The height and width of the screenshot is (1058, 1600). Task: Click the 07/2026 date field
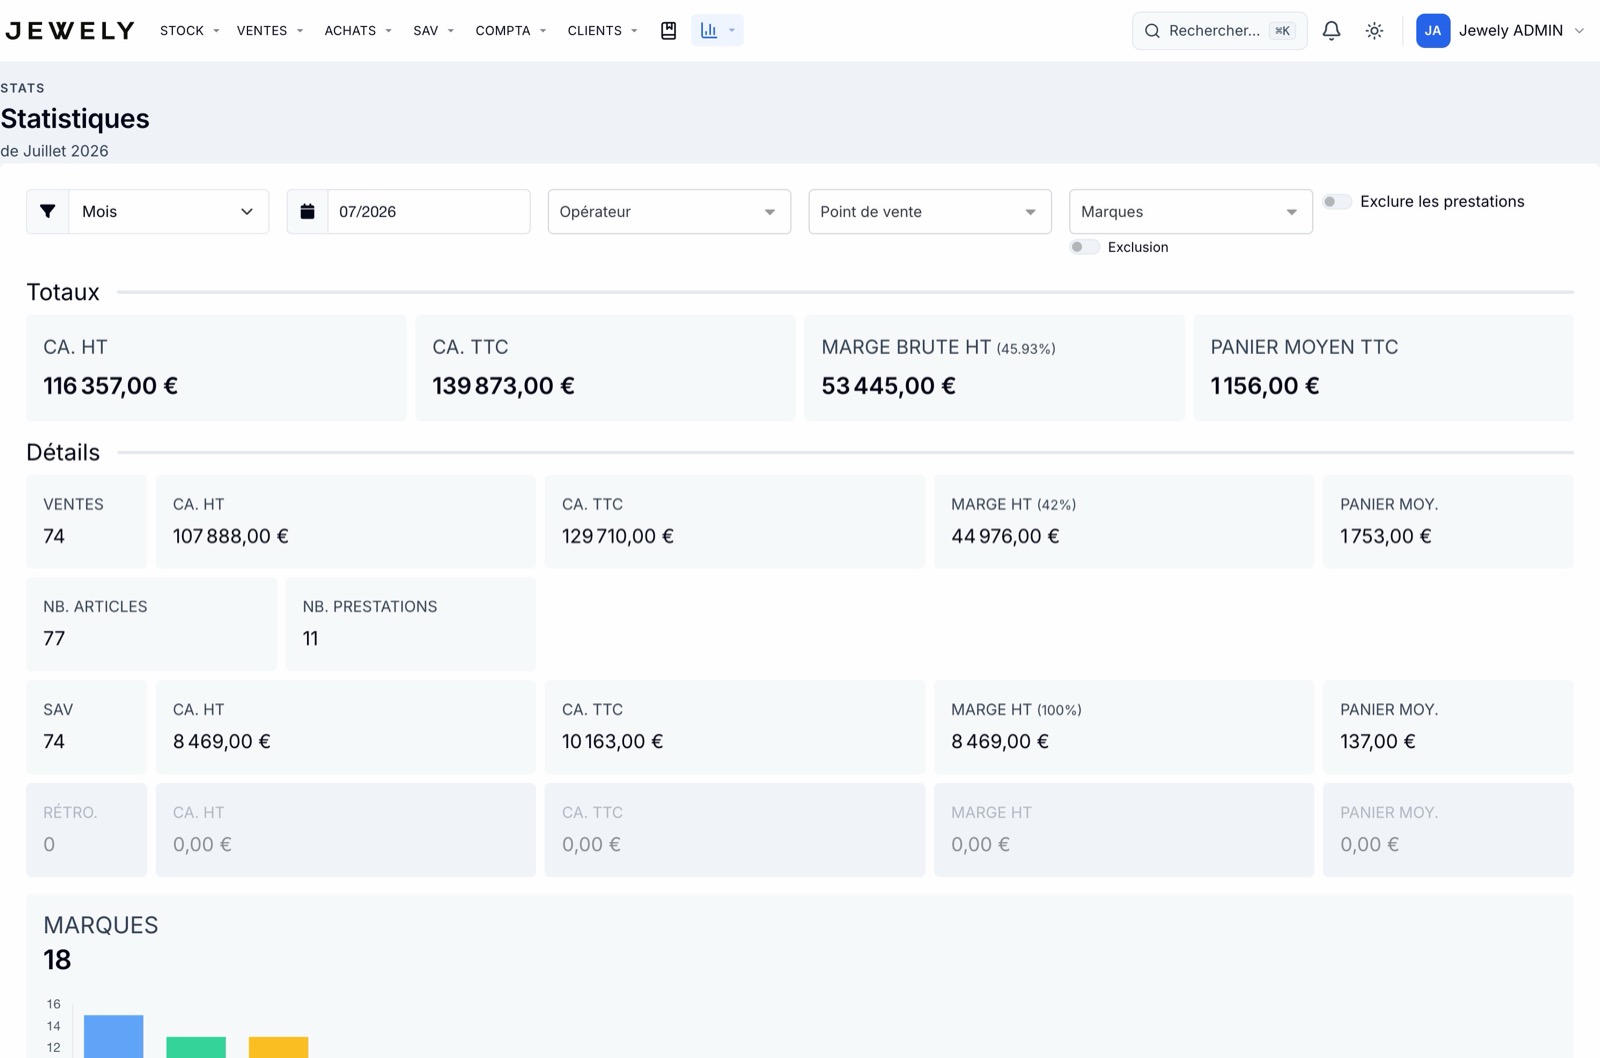[429, 211]
